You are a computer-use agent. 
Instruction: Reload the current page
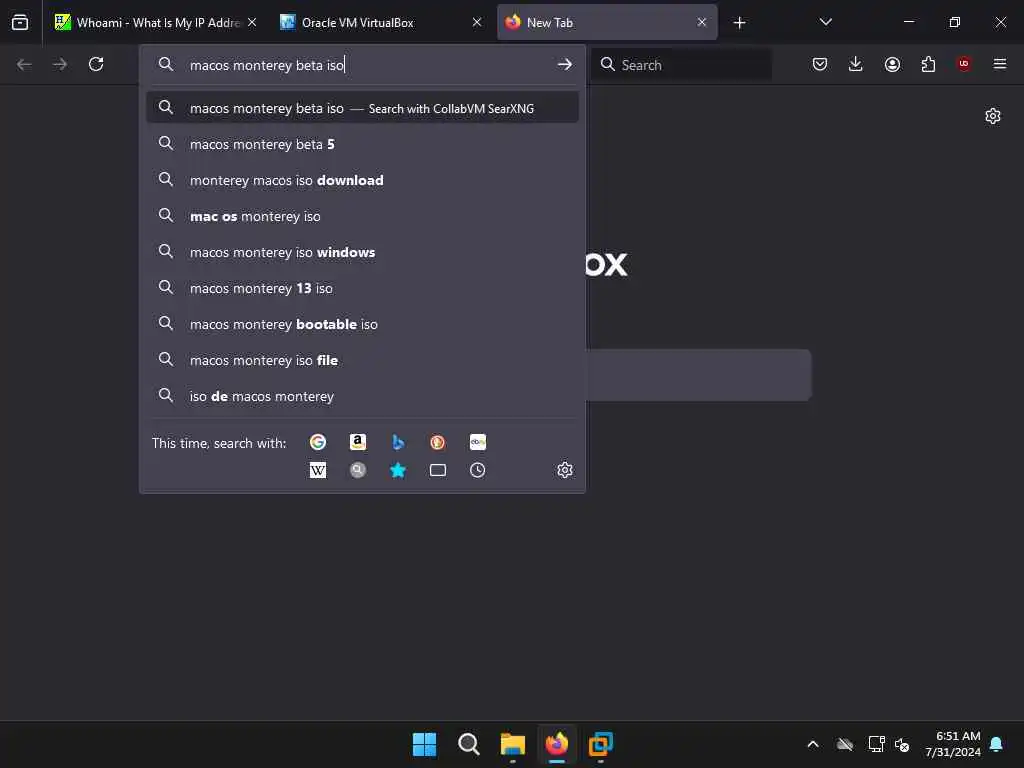[x=96, y=64]
